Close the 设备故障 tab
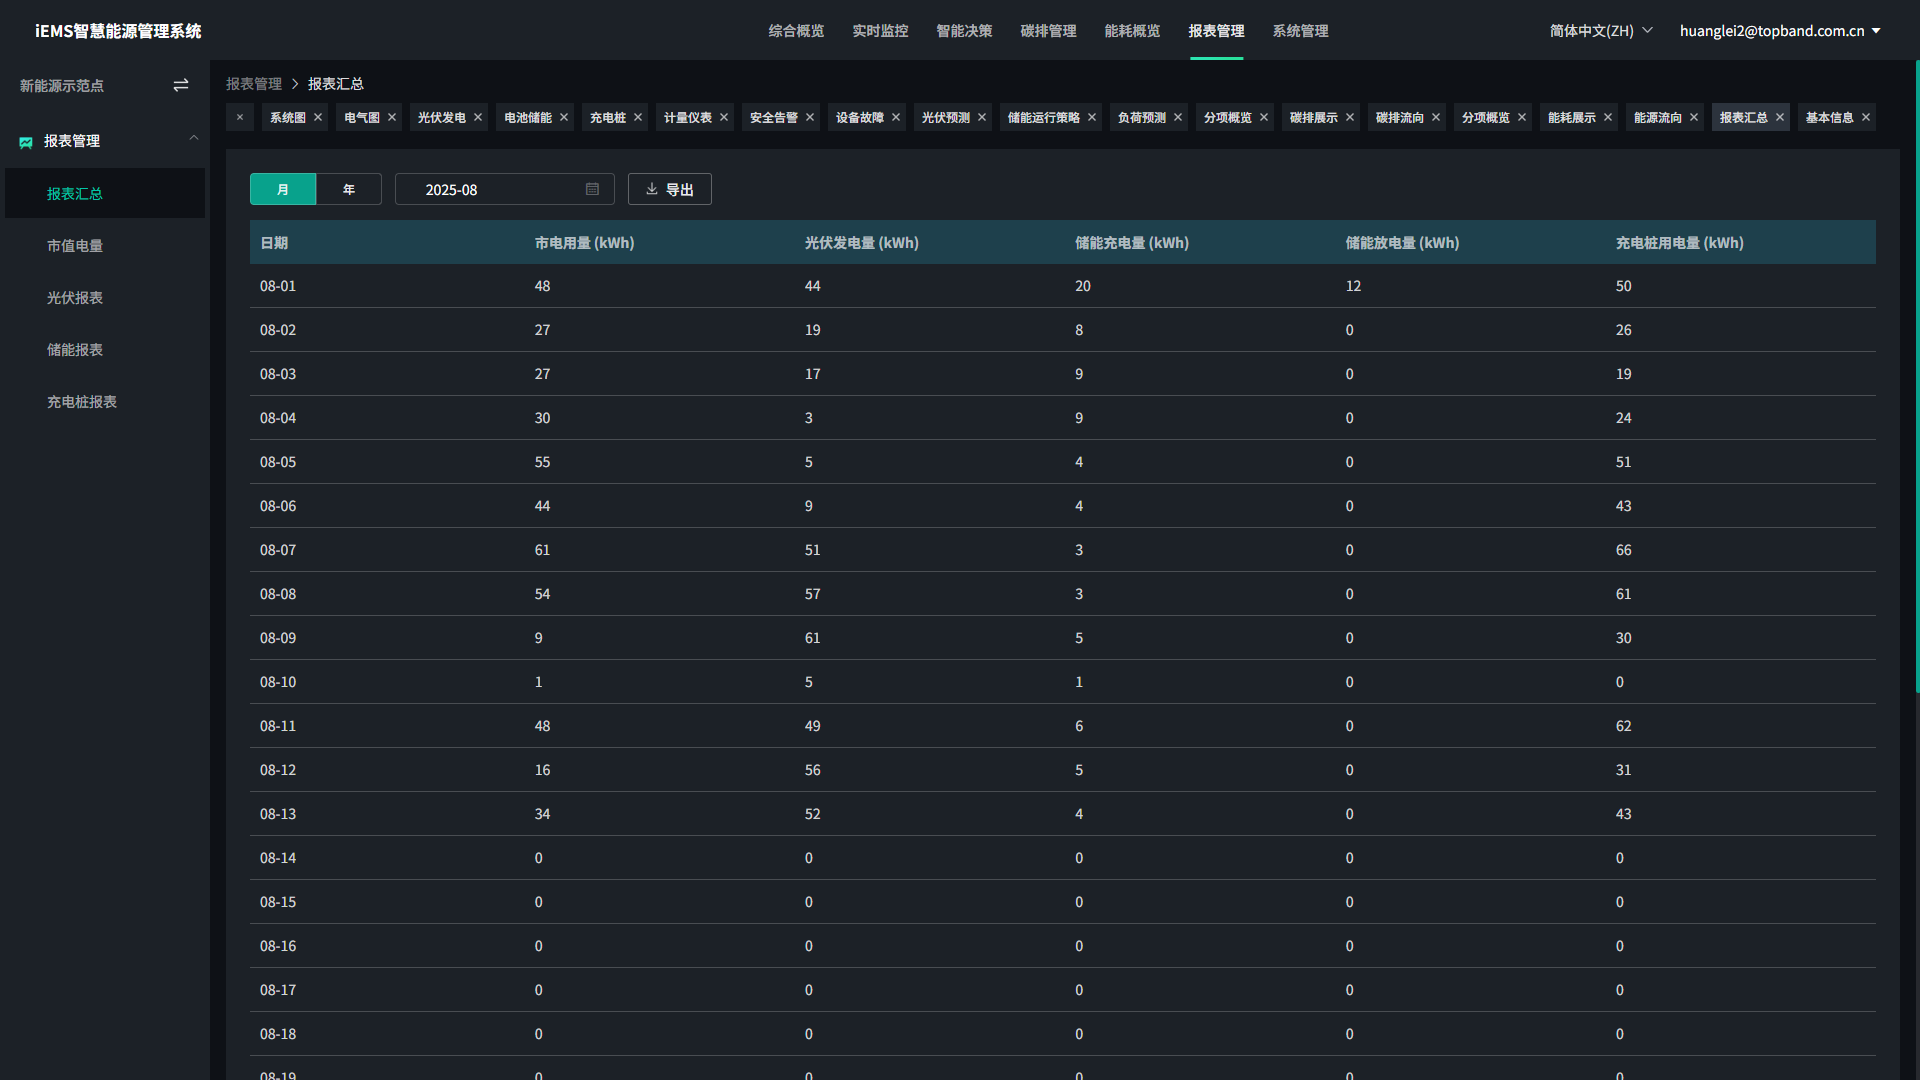1920x1080 pixels. pyautogui.click(x=896, y=118)
